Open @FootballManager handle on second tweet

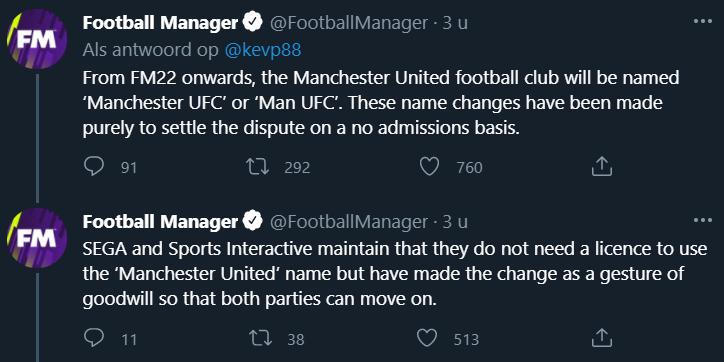pyautogui.click(x=349, y=222)
